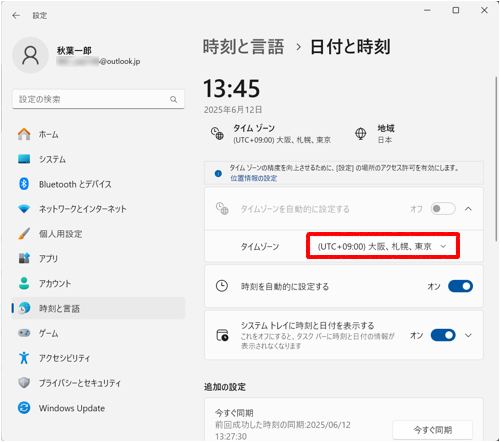
Task: Click the アプリ icon in sidebar
Action: (x=24, y=258)
